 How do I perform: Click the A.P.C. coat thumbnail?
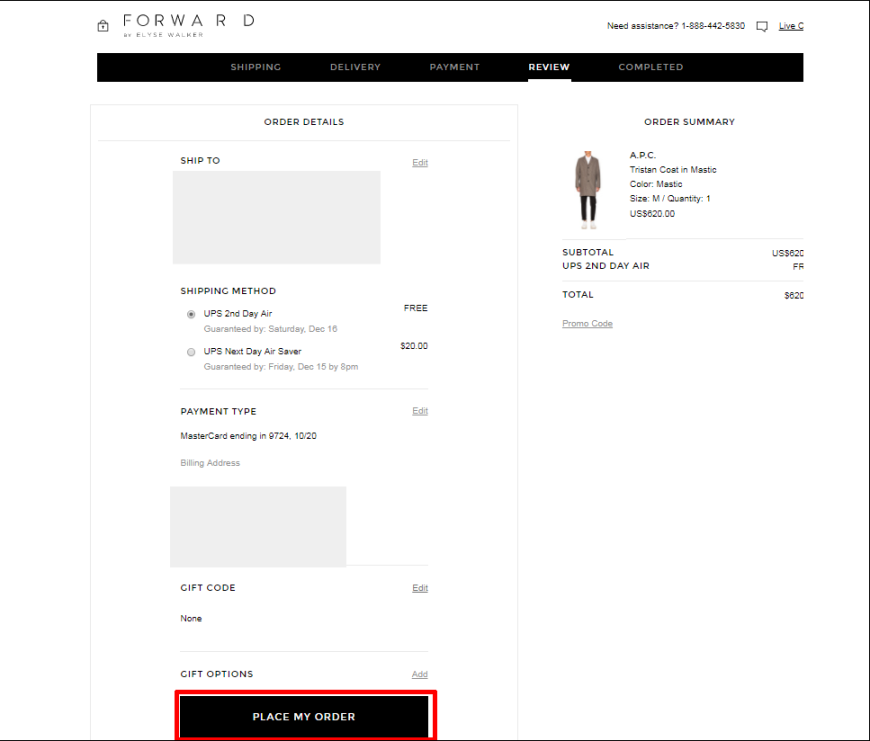[588, 190]
